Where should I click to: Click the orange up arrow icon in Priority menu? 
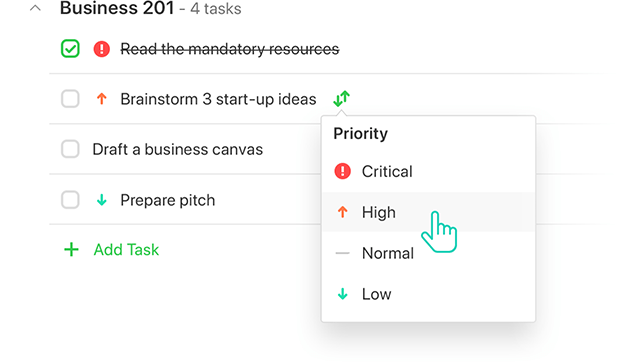click(342, 212)
